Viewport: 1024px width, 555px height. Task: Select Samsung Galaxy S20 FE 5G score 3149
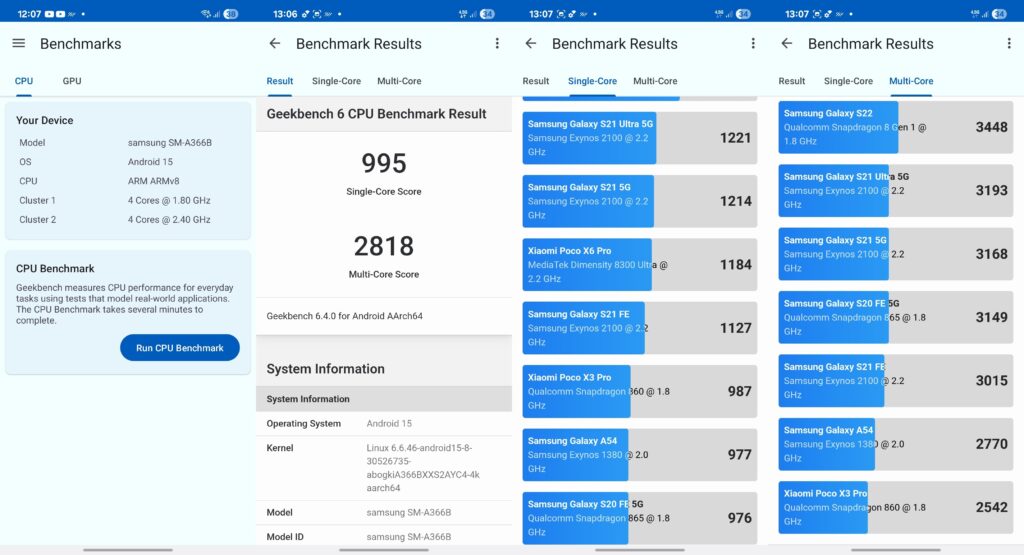click(895, 317)
